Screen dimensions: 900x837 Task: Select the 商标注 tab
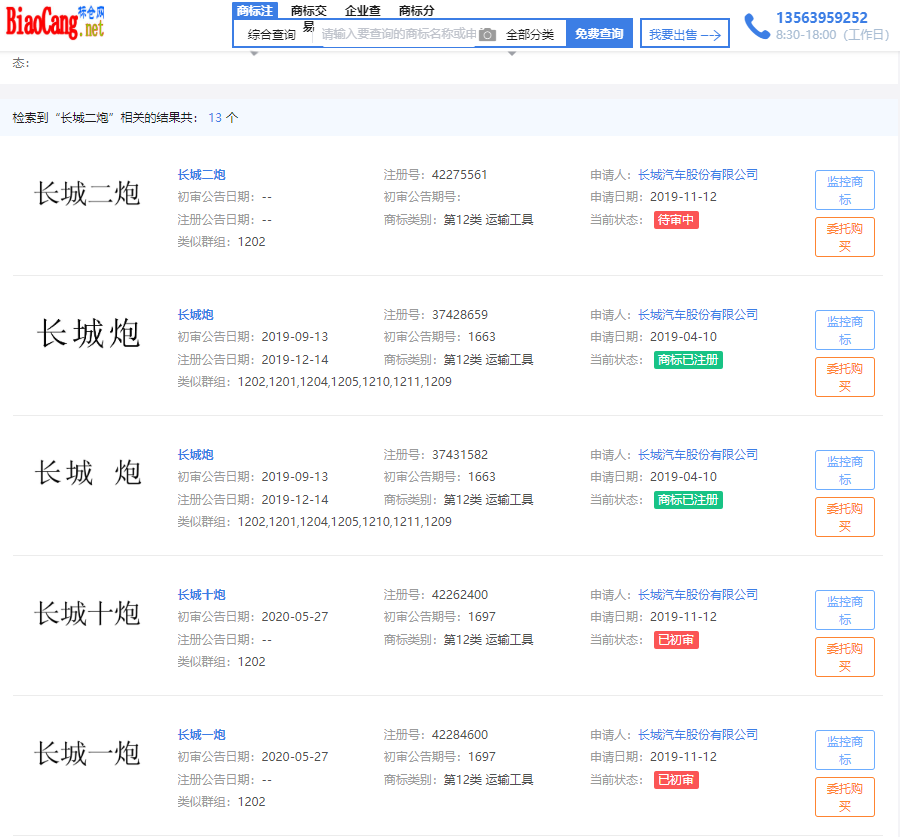[255, 10]
